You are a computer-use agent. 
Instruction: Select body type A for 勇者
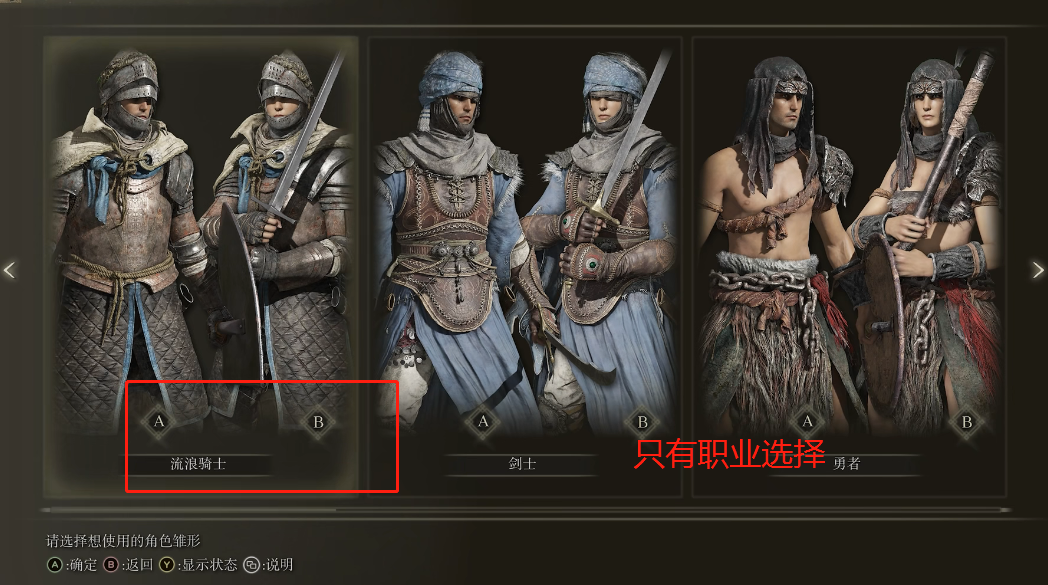click(807, 421)
